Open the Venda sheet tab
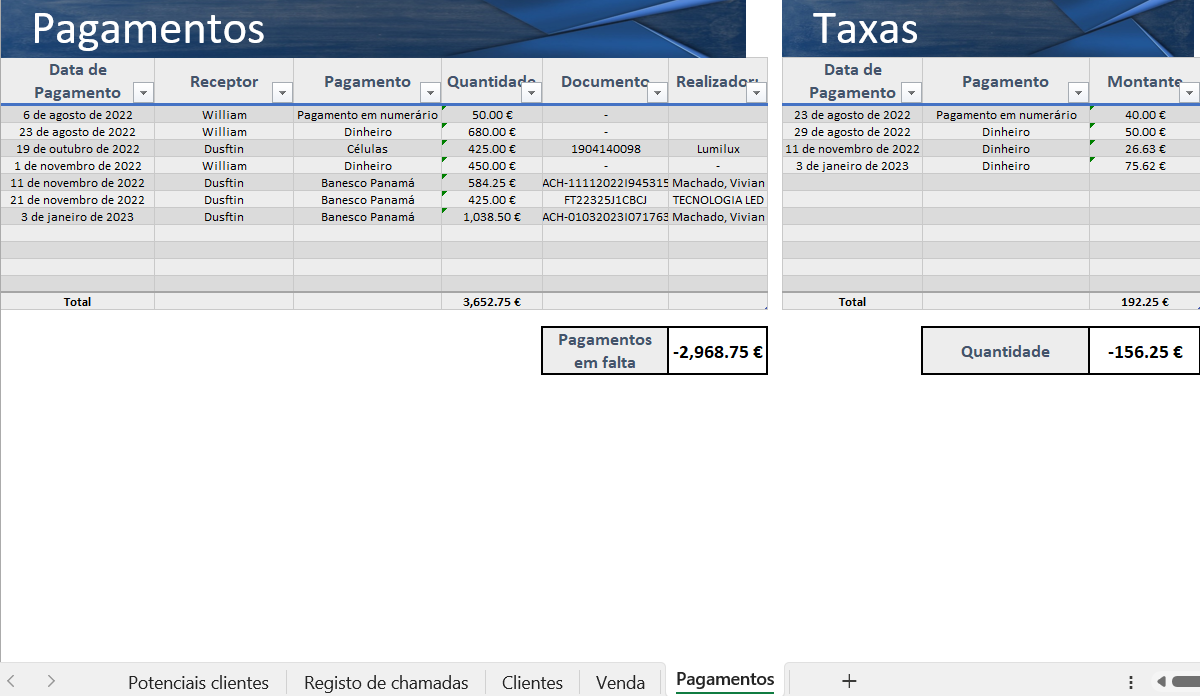Viewport: 1200px width, 696px height. (x=620, y=682)
